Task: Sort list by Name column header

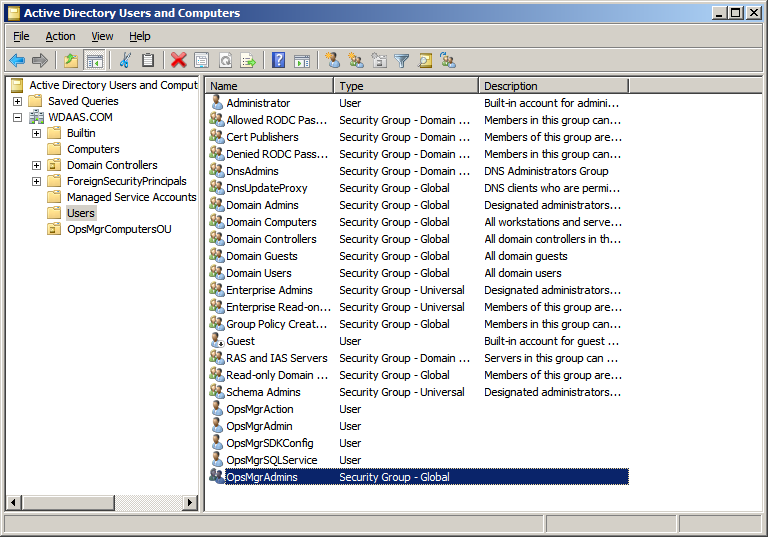Action: [x=269, y=86]
